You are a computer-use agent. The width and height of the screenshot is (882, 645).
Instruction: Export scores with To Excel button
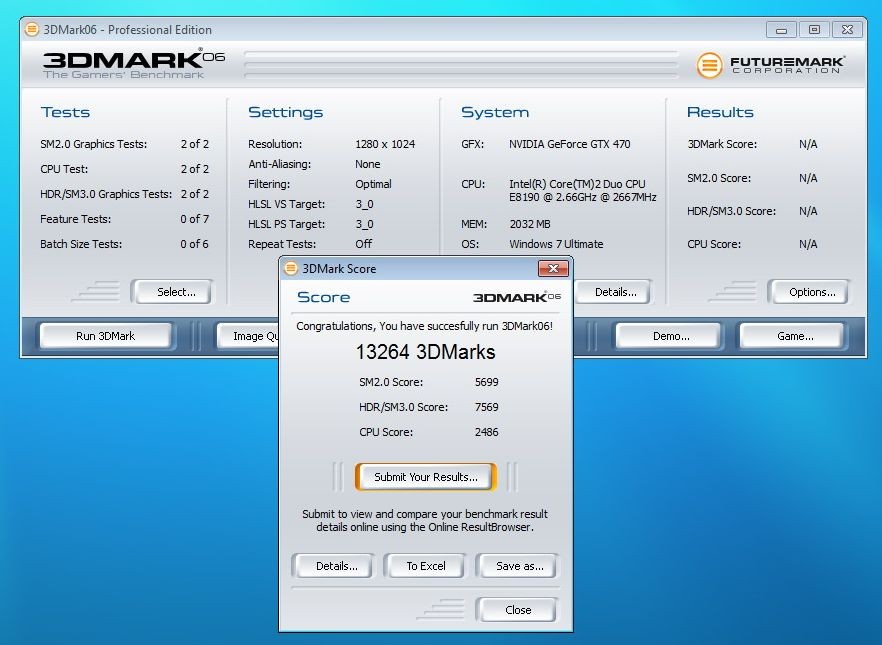425,566
